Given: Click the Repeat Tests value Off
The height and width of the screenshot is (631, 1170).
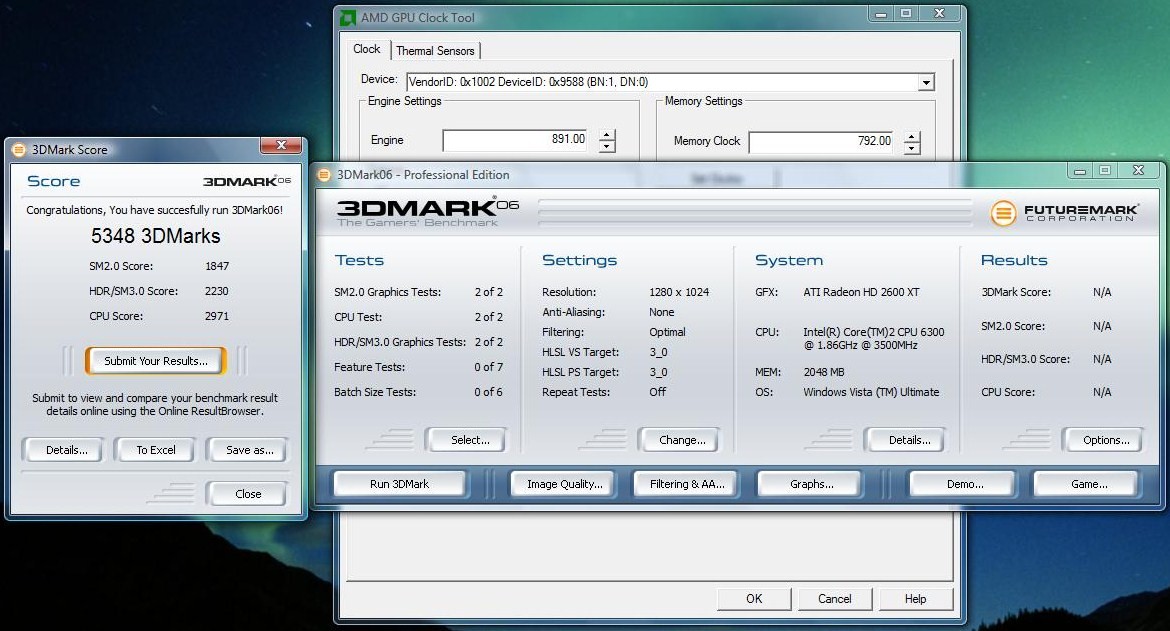Looking at the screenshot, I should point(657,392).
